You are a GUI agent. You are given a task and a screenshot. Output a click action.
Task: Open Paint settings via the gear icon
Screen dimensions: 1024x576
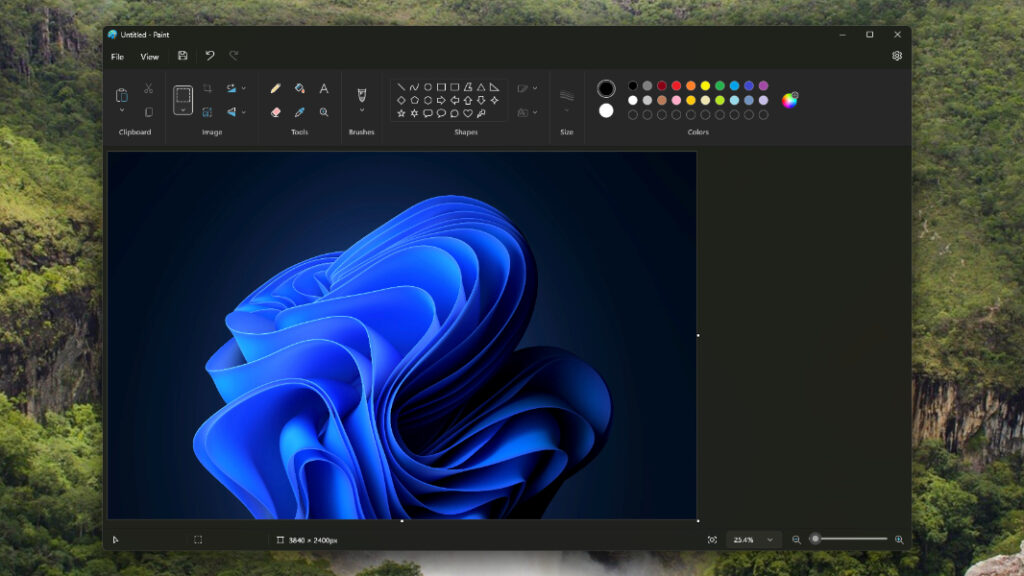897,56
